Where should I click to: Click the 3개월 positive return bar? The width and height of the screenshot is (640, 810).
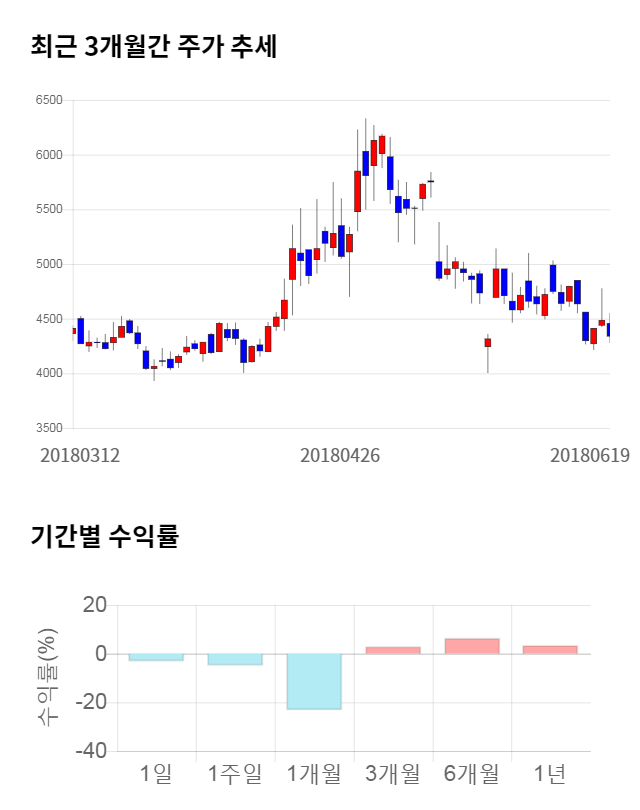pyautogui.click(x=392, y=650)
